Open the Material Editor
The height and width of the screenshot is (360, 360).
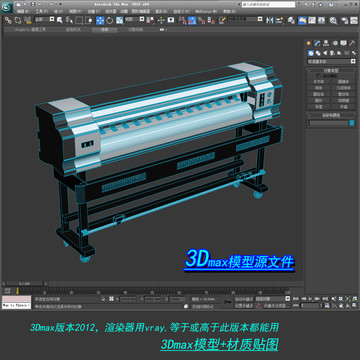(x=333, y=20)
